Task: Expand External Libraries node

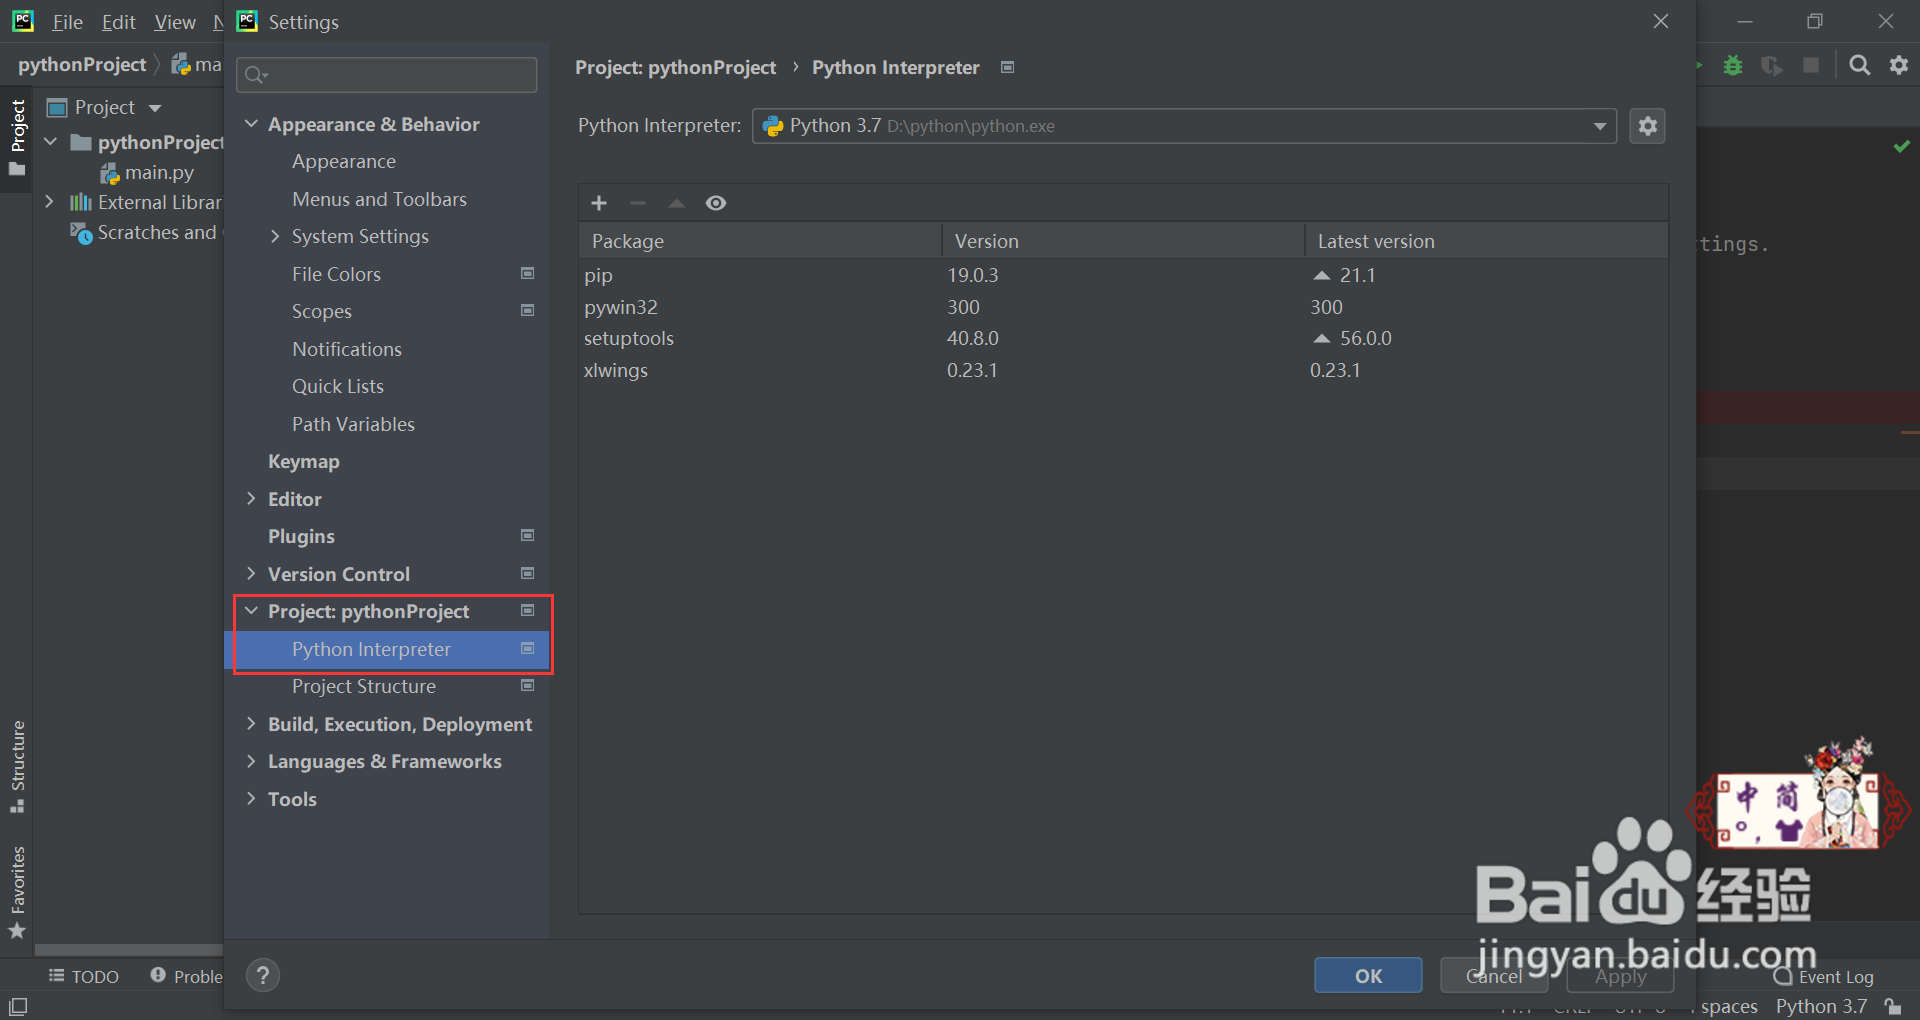Action: pos(49,202)
